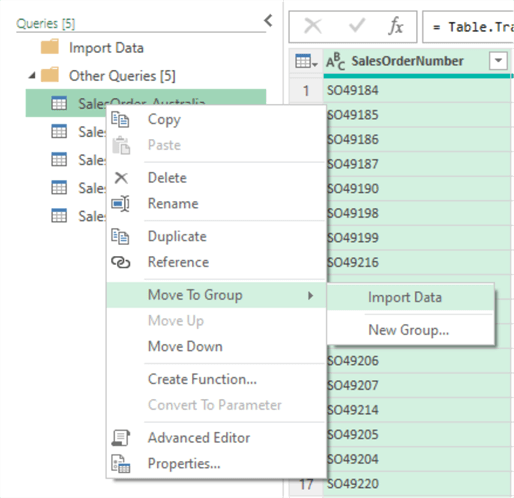
Task: Click the Copy icon in context menu
Action: pos(120,119)
